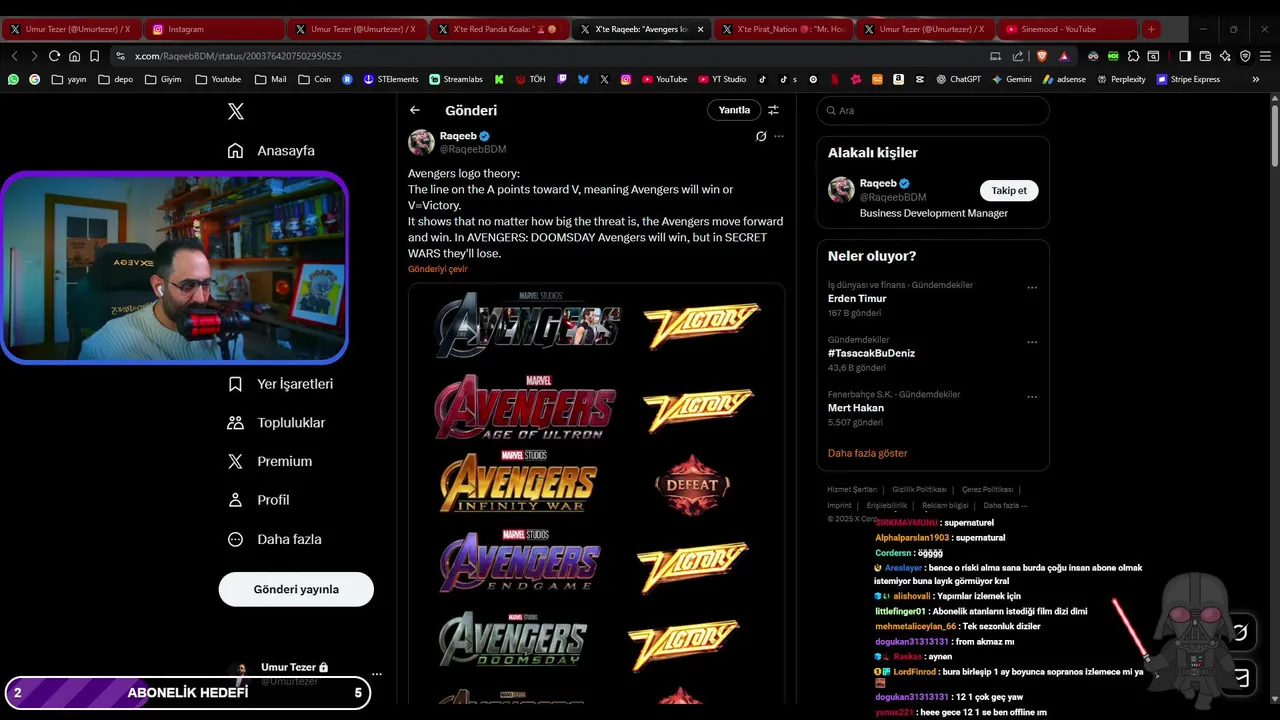Open the Twitch bookmark icon
This screenshot has height=720, width=1280.
pyautogui.click(x=562, y=79)
